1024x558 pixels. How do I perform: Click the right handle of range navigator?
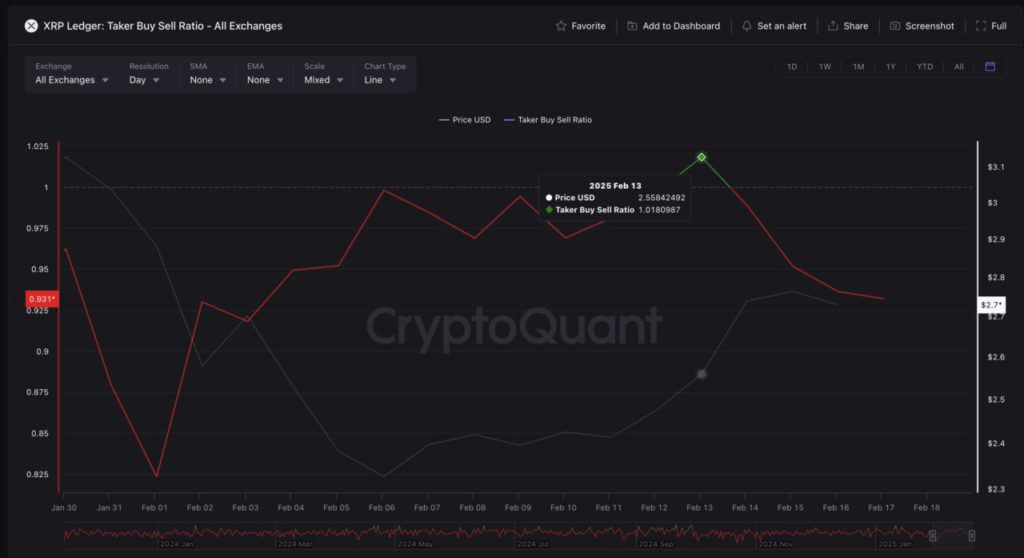click(972, 536)
